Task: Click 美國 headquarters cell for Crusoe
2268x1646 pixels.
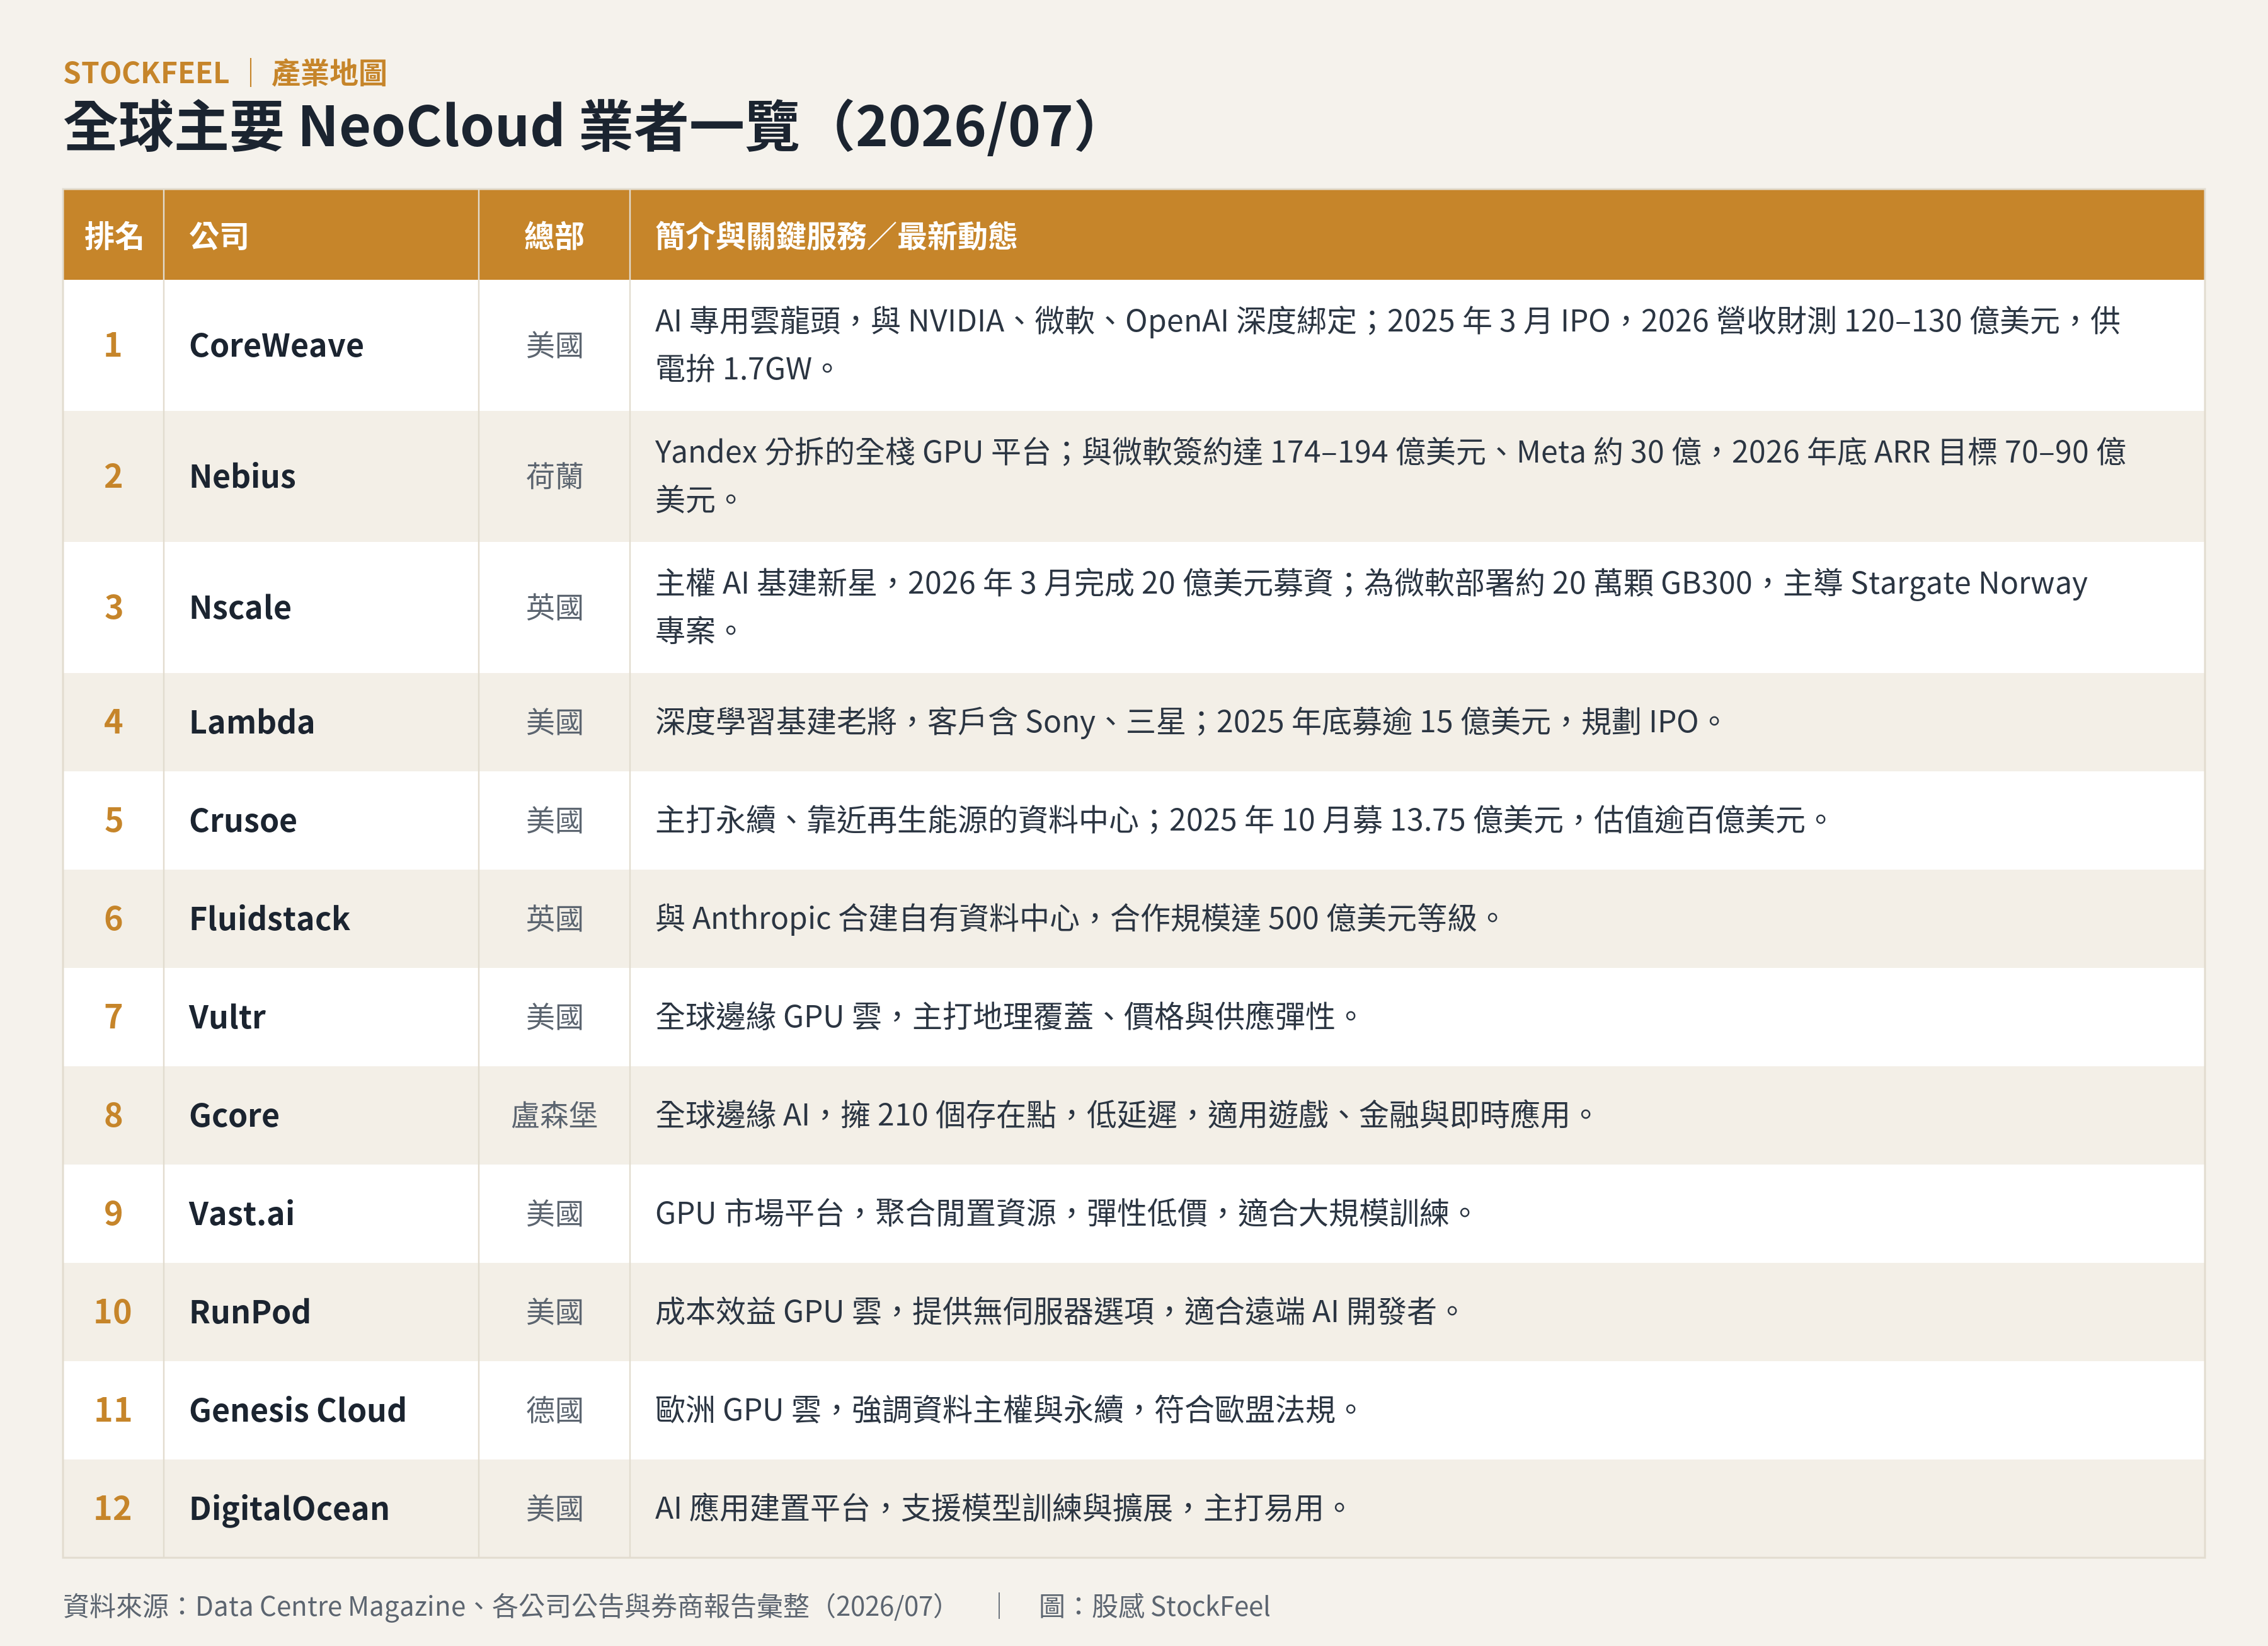Action: (x=554, y=820)
